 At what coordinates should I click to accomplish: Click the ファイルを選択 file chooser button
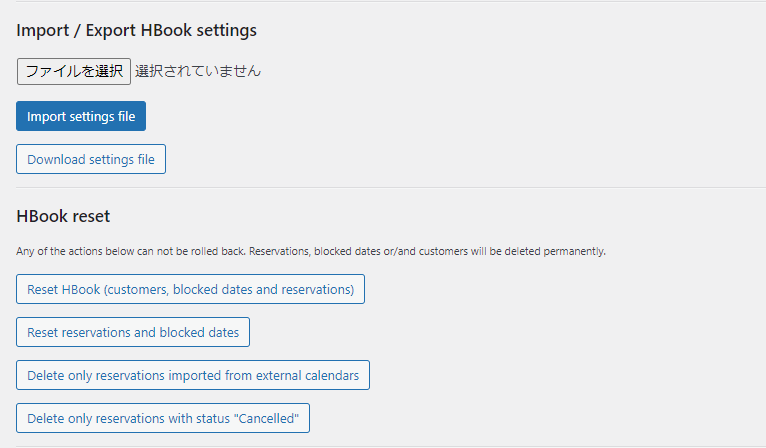[73, 71]
